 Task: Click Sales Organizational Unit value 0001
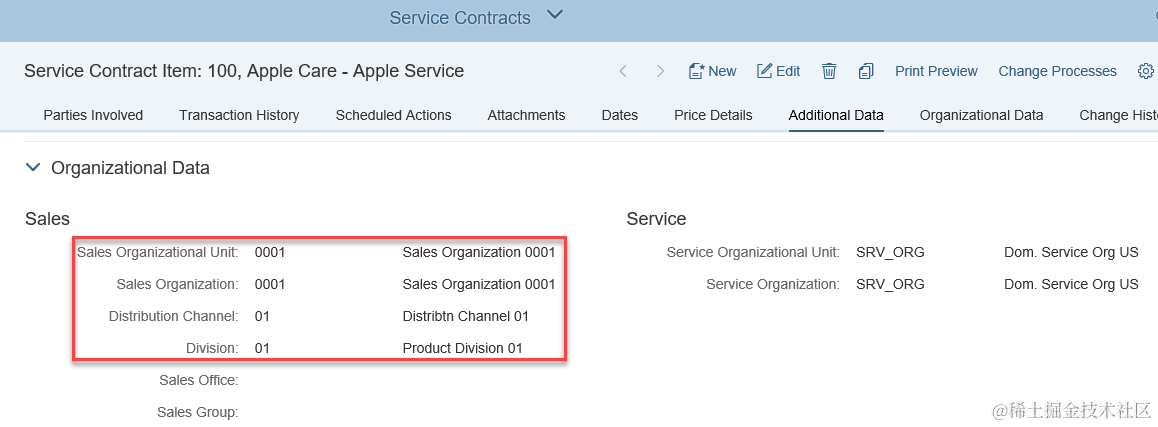pos(270,253)
